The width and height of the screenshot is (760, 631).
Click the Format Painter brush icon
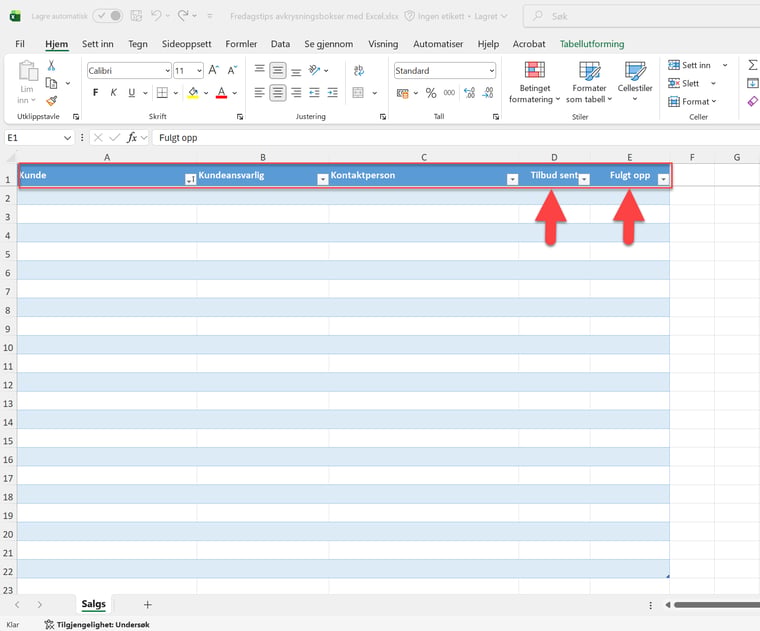pos(51,101)
